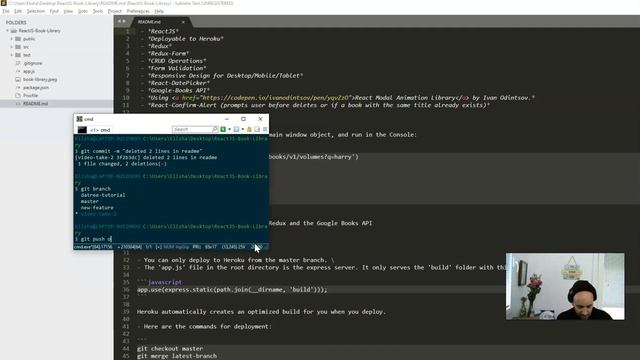The width and height of the screenshot is (640, 360).
Task: Click the Sublime Text app icon in title bar
Action: [x=4, y=3]
